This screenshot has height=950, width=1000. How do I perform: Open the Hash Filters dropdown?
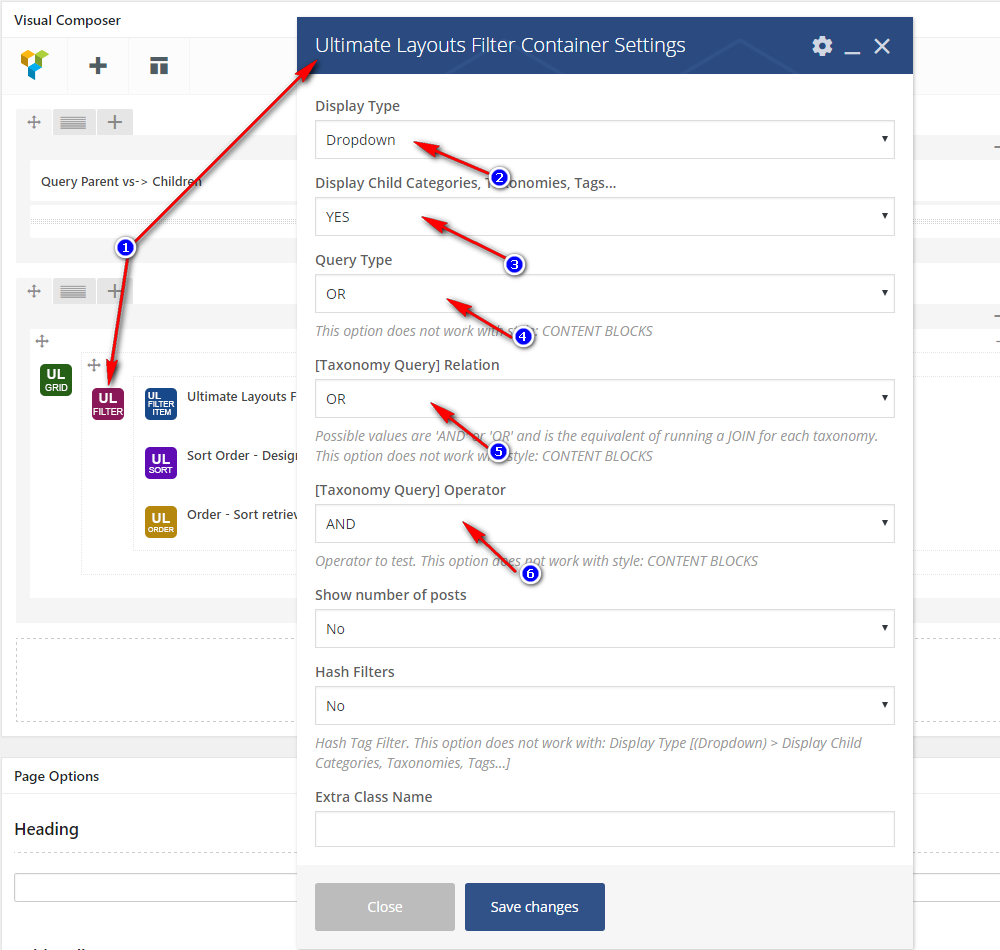click(604, 706)
